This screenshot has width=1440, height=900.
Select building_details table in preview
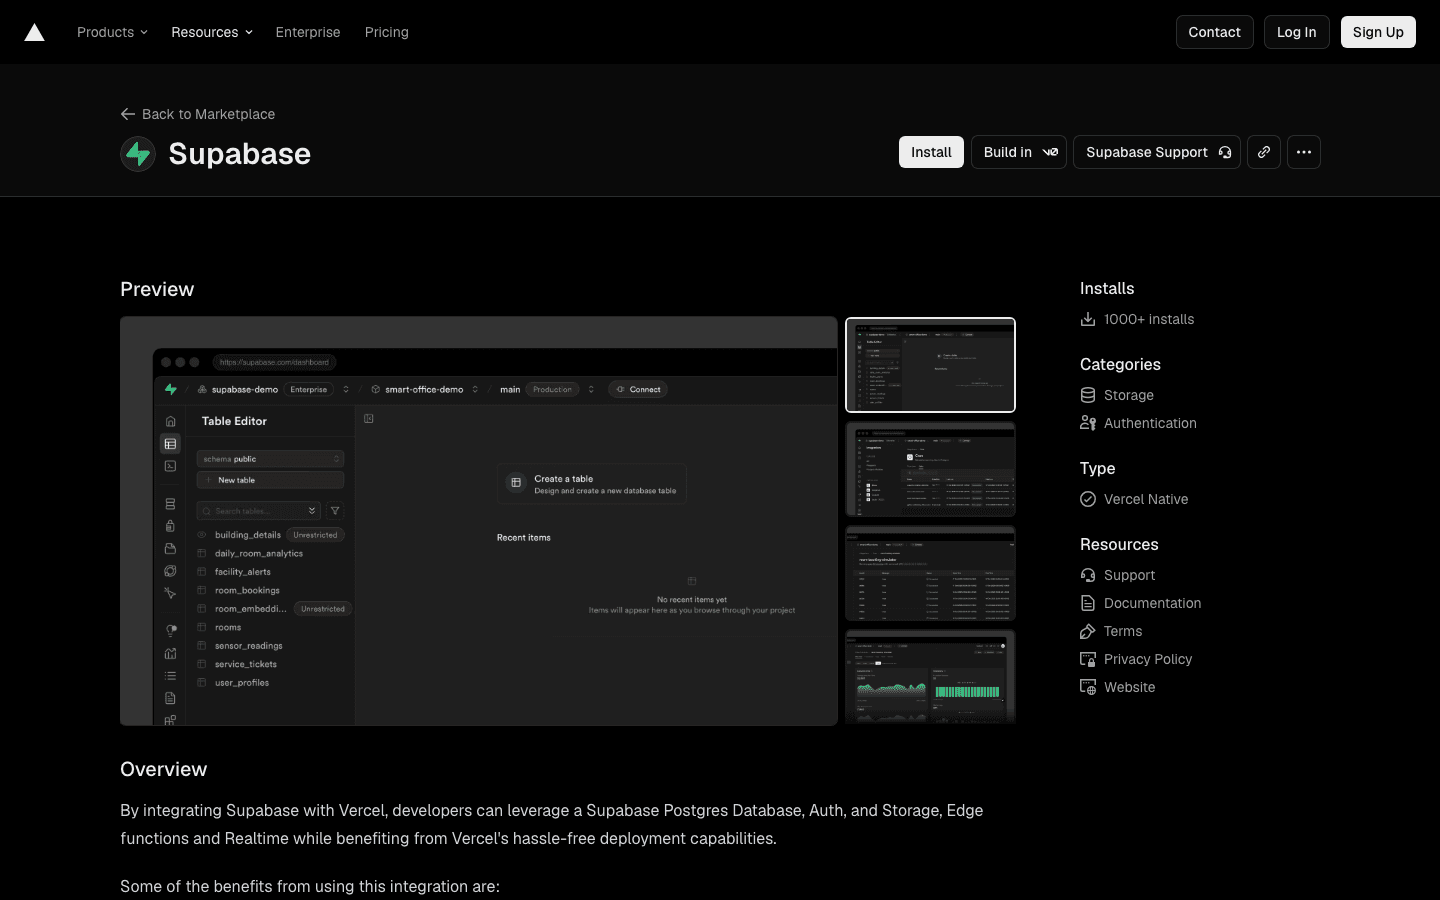(x=247, y=535)
